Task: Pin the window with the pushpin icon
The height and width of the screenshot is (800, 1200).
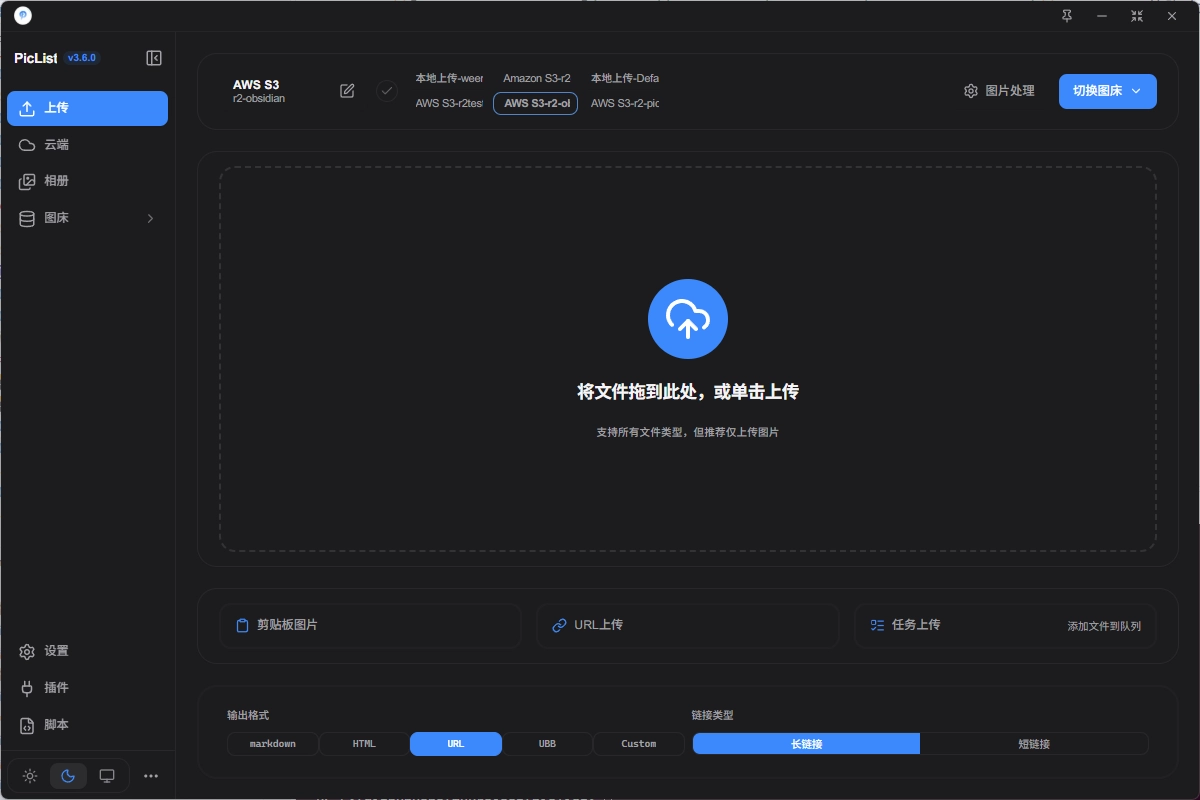Action: click(x=1067, y=16)
